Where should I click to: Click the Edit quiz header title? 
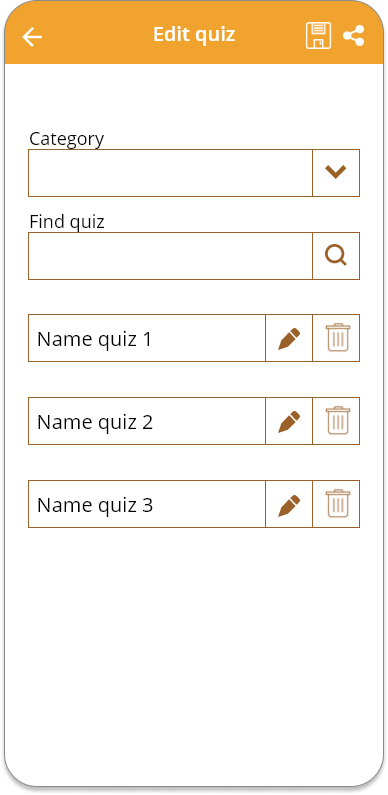(x=194, y=35)
